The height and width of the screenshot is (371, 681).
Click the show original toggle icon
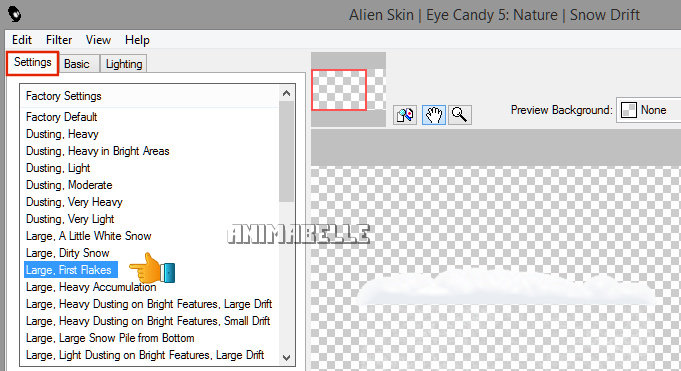pos(405,115)
